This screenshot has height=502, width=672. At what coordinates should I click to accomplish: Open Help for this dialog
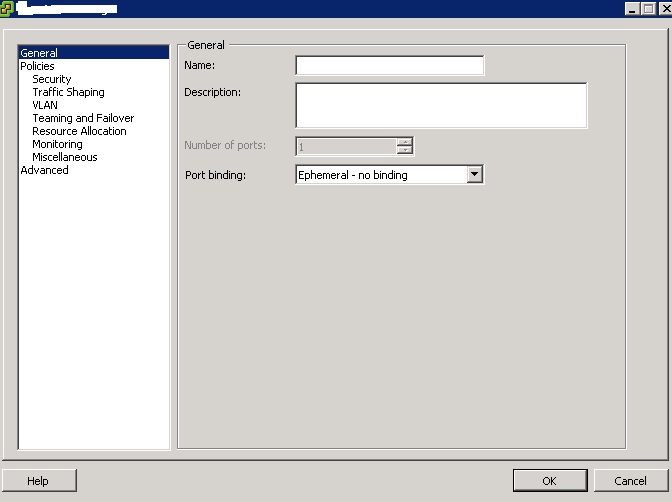coord(38,481)
